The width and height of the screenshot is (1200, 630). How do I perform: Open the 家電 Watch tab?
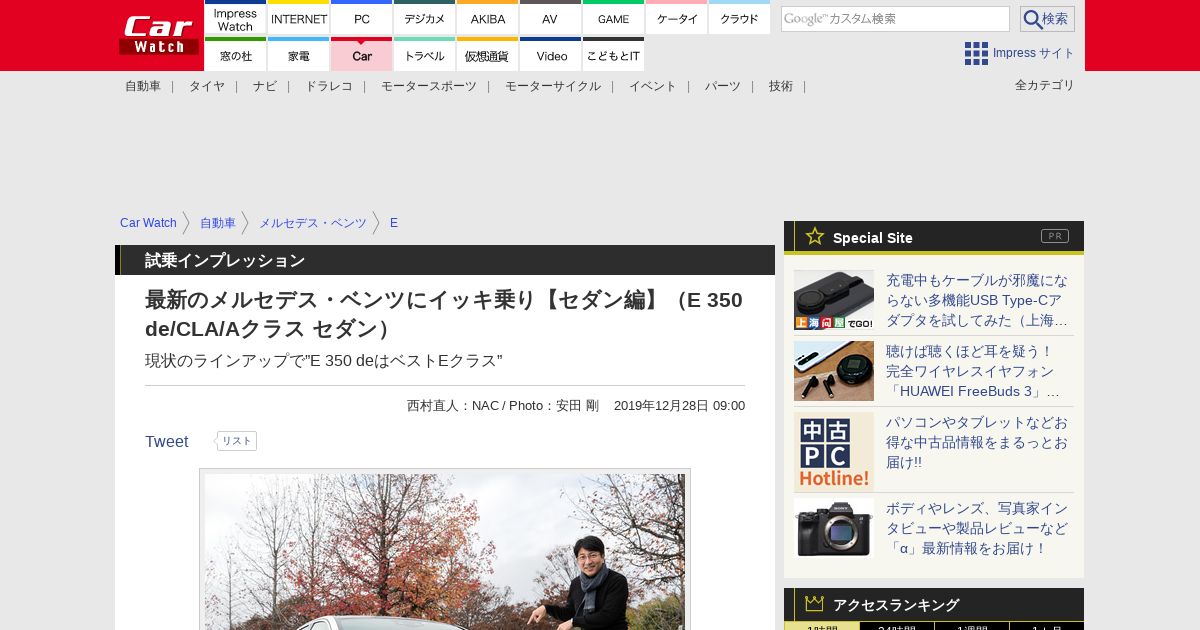(x=299, y=55)
